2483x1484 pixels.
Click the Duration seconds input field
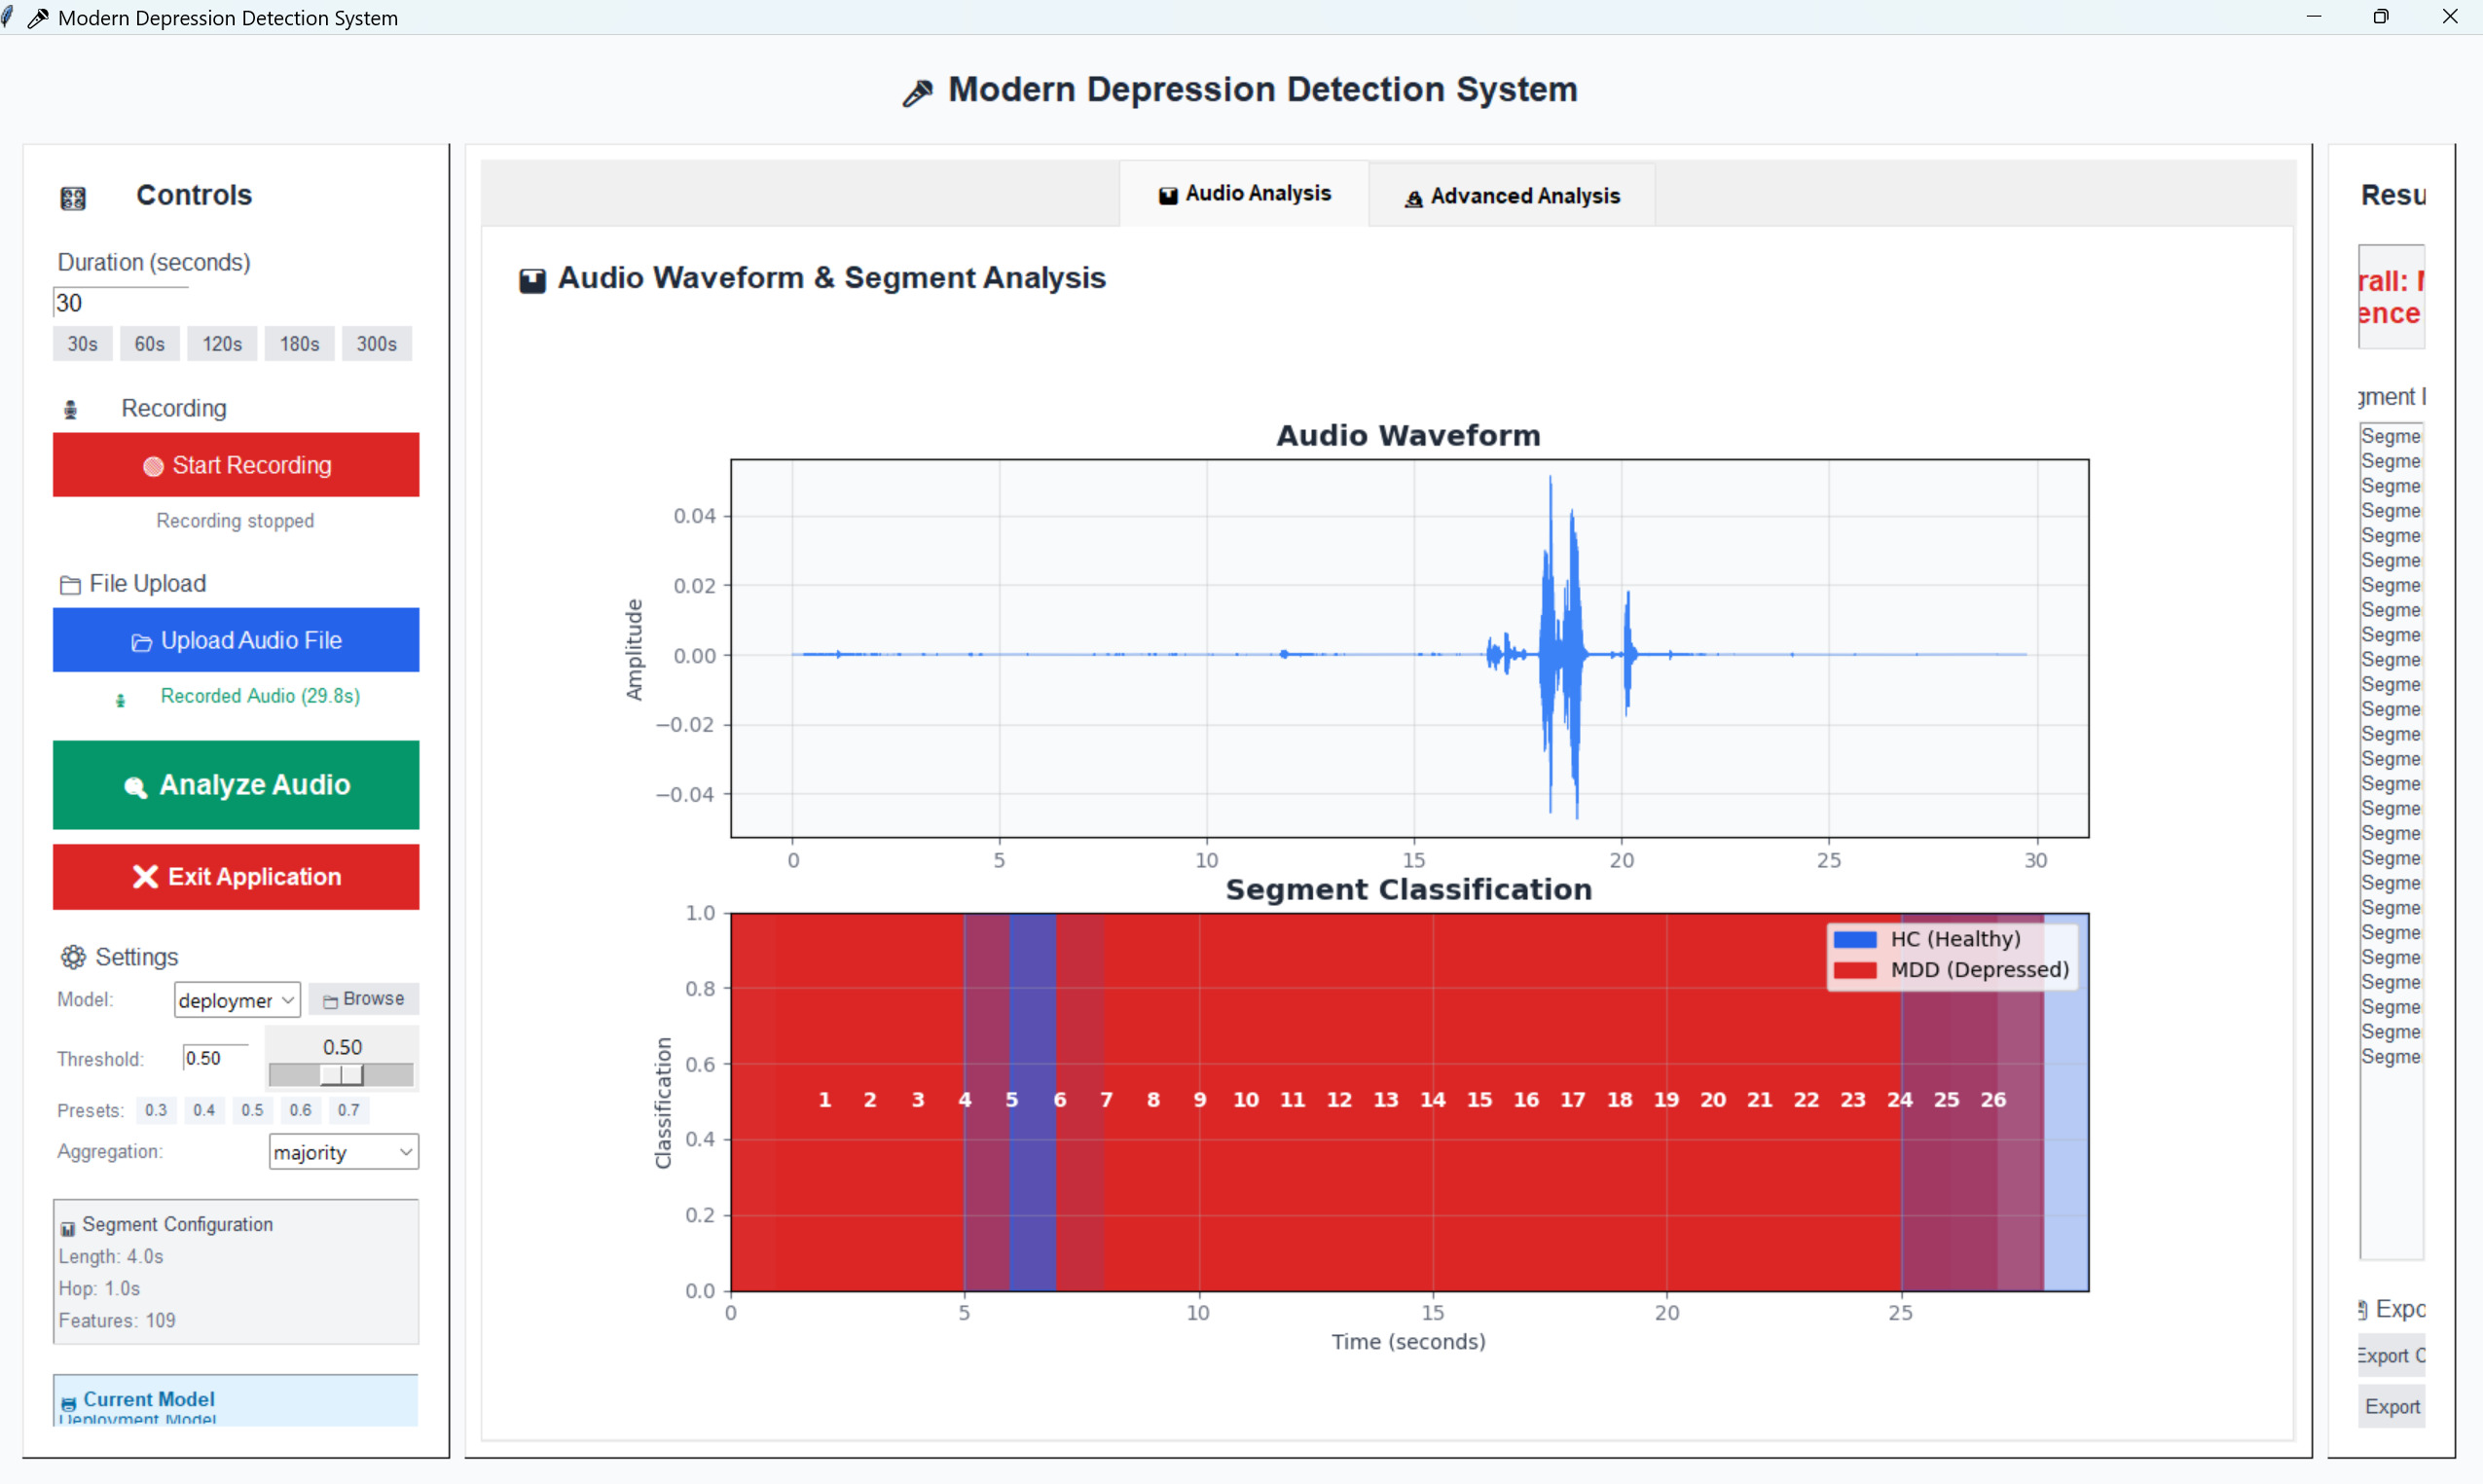coord(120,303)
